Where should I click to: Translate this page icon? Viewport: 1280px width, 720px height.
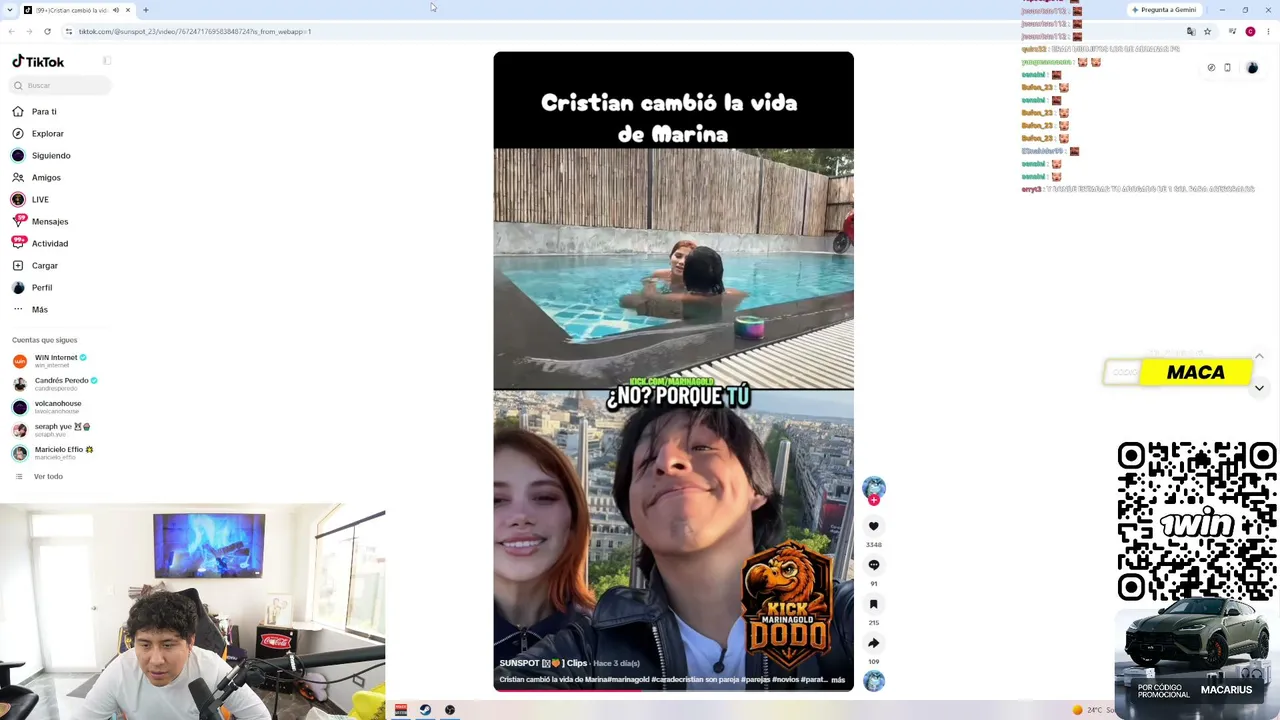[1191, 31]
